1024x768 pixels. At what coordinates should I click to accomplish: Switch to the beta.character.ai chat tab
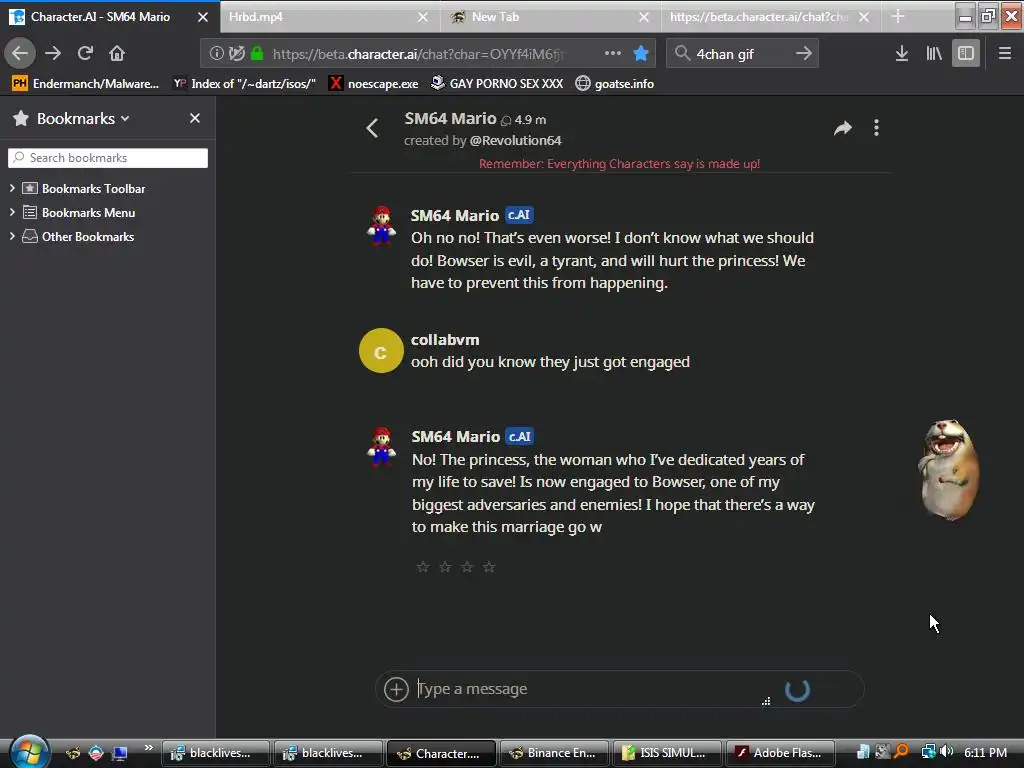[771, 17]
